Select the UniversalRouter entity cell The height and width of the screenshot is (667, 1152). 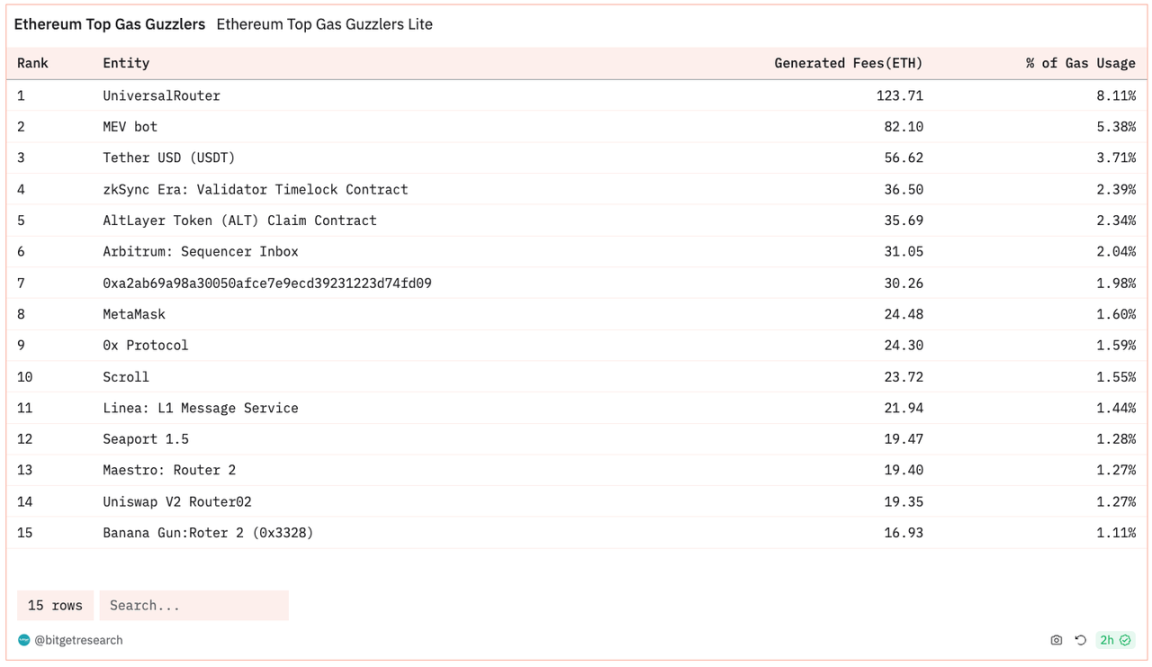pyautogui.click(x=161, y=96)
